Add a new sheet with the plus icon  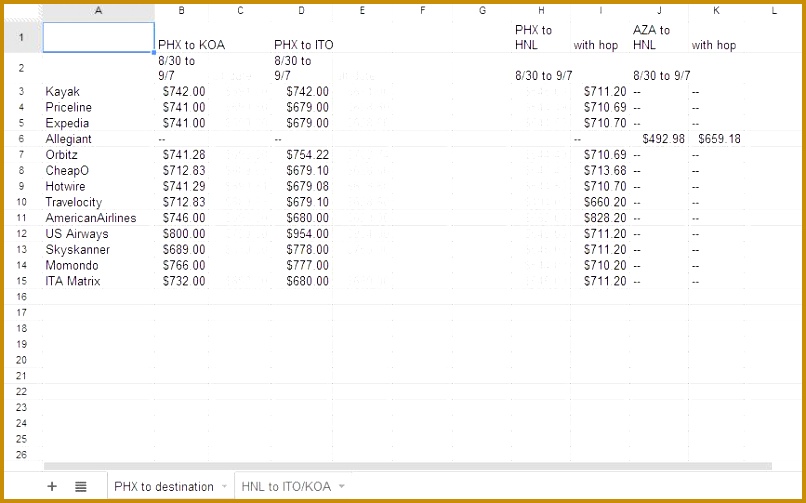[52, 486]
